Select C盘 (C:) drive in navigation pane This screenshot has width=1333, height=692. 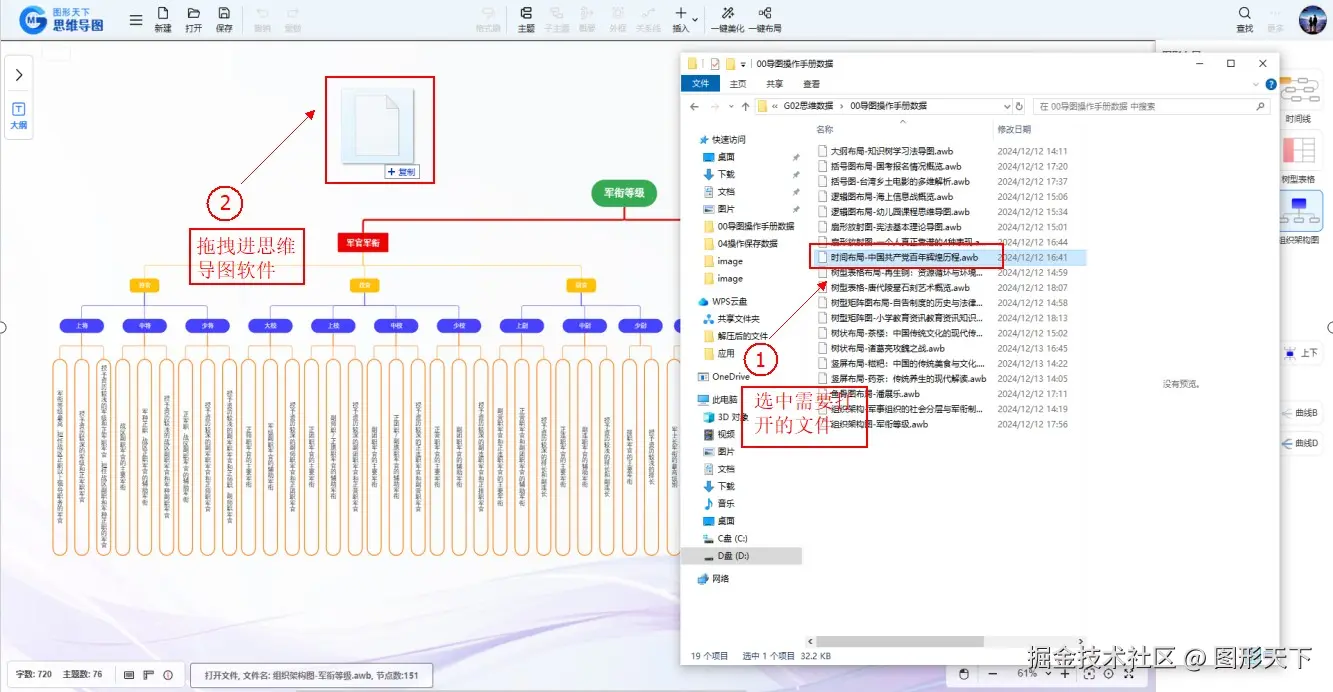coord(732,538)
